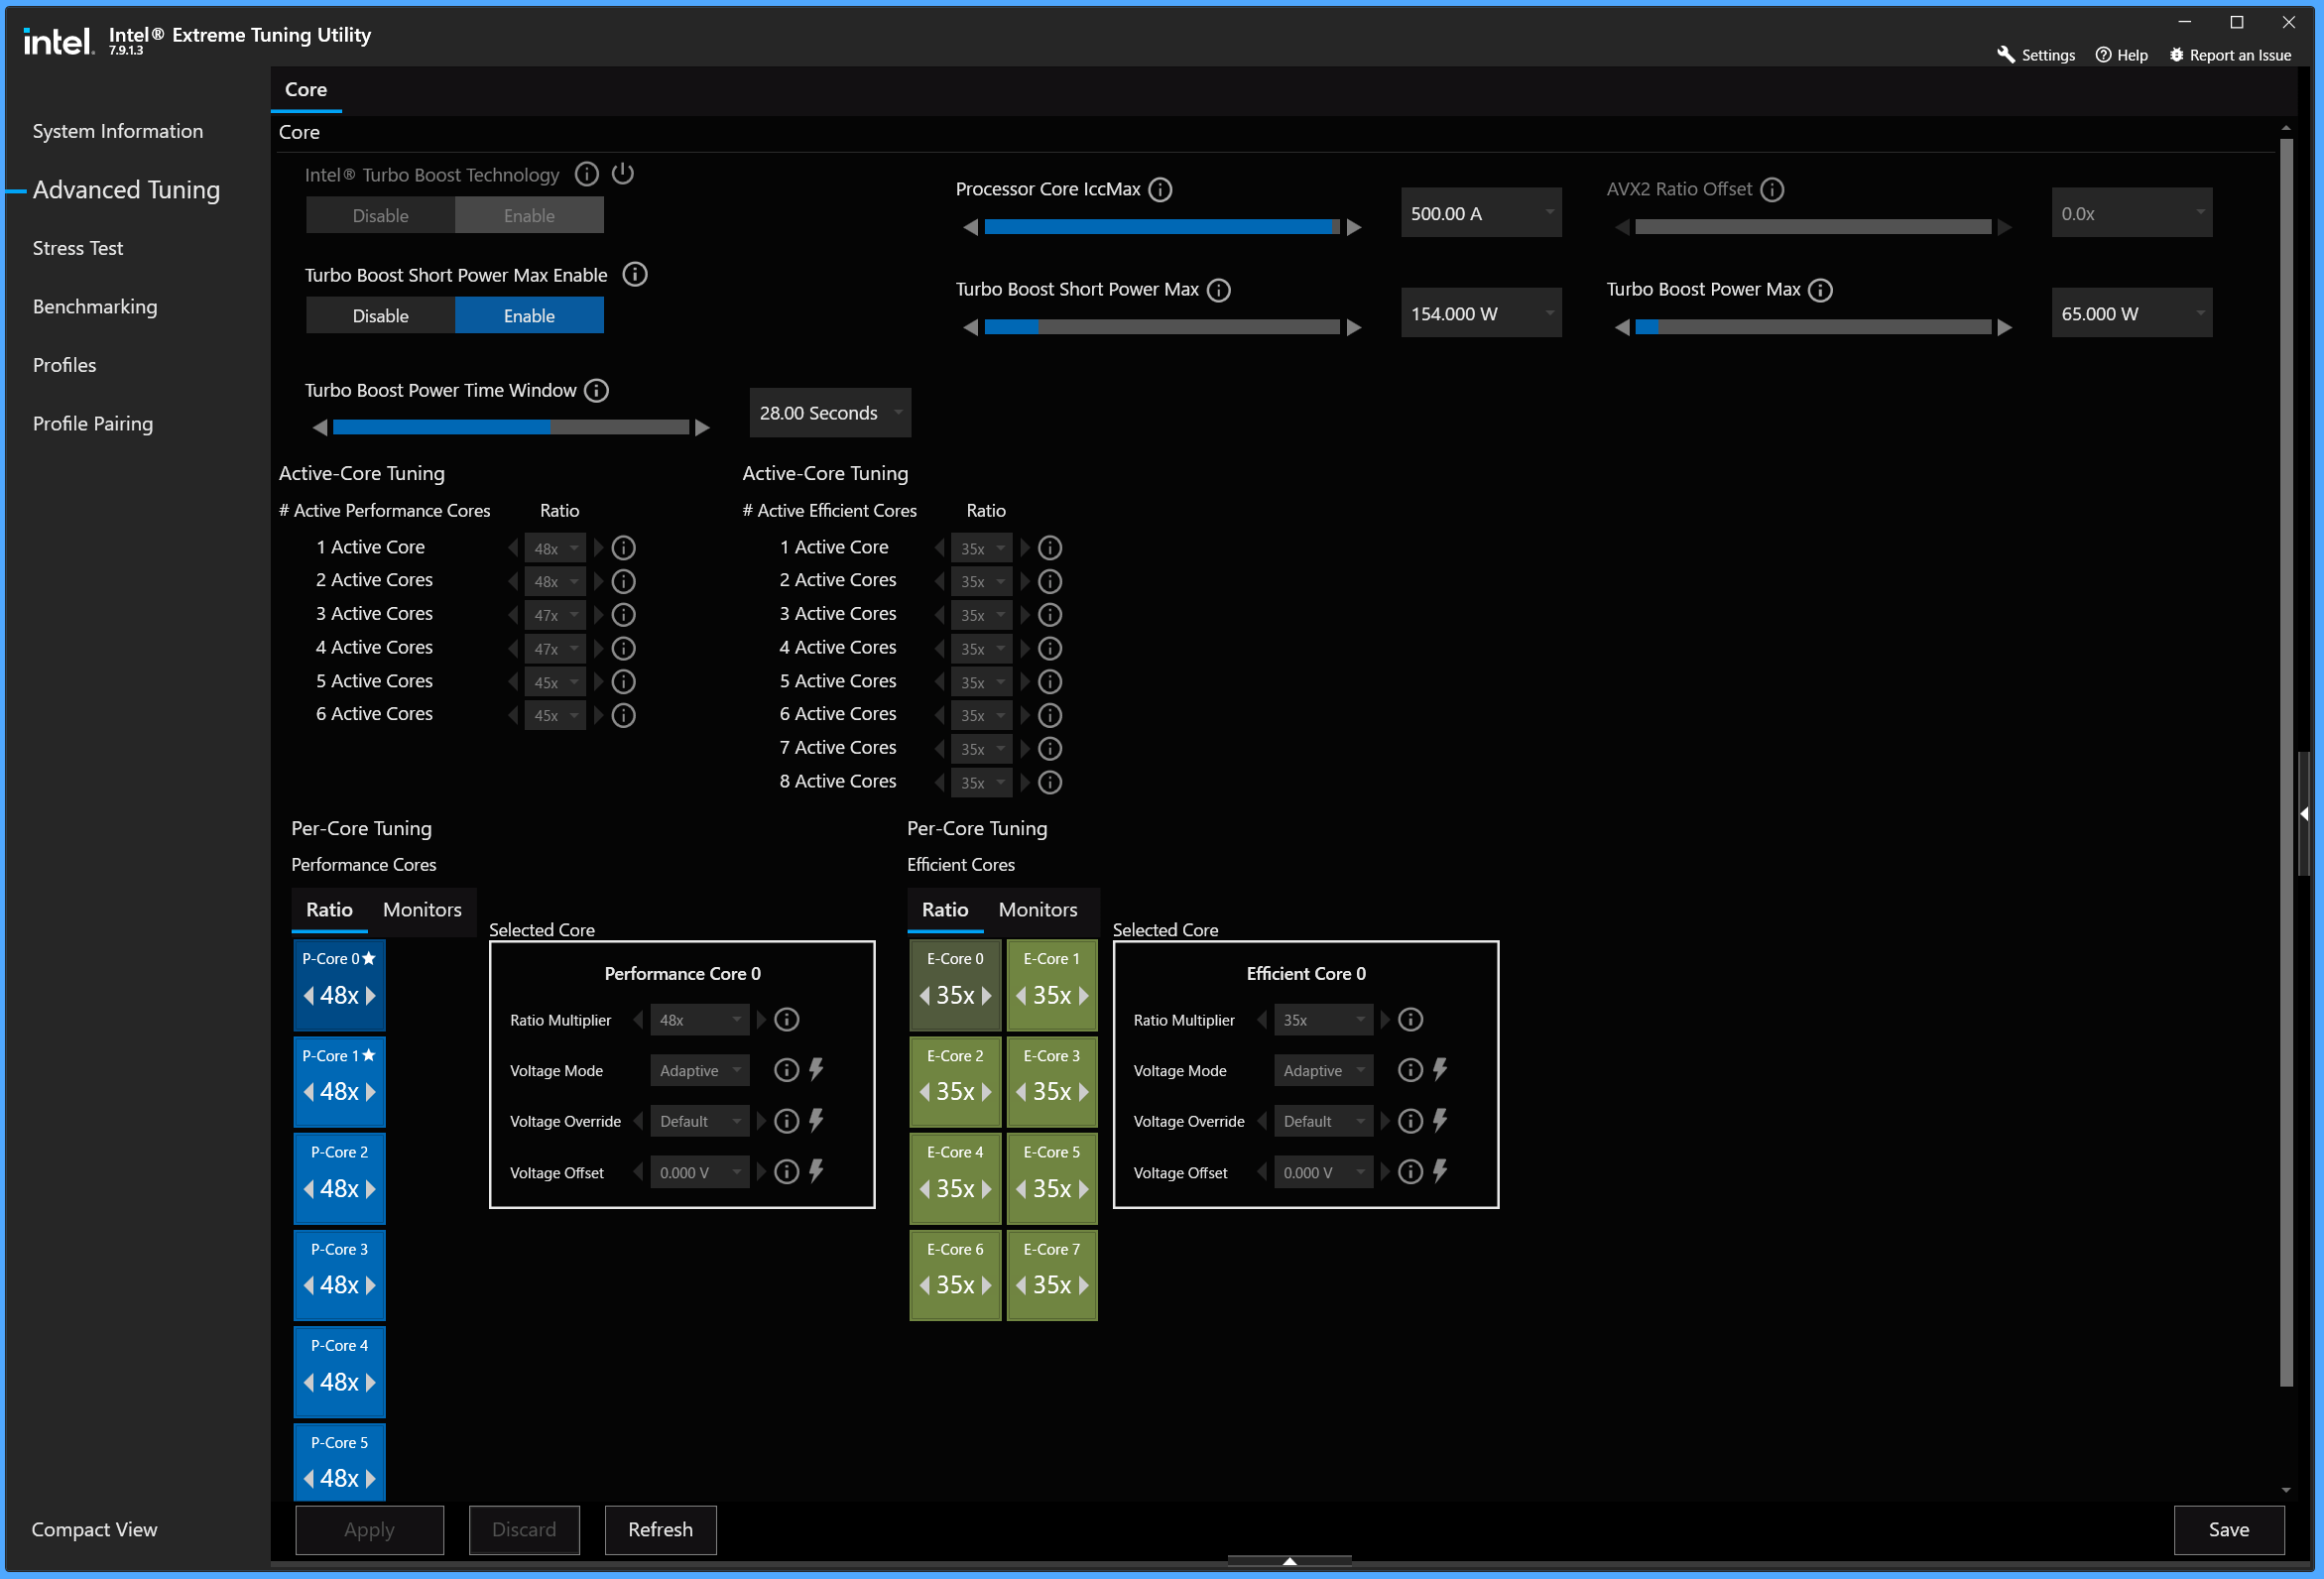Image resolution: width=2324 pixels, height=1579 pixels.
Task: Open the 154.000 W short power dropdown
Action: [1481, 313]
